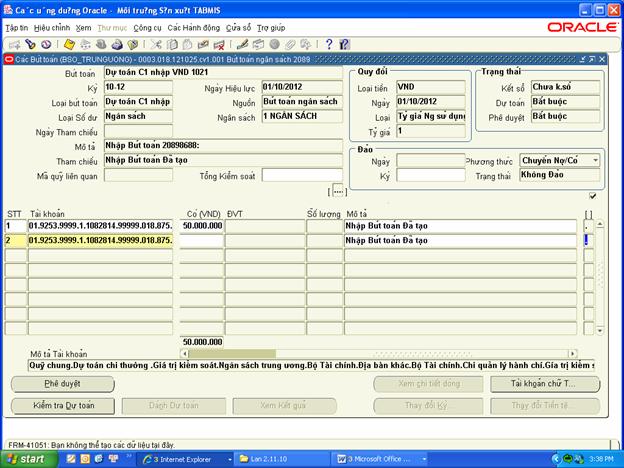Click the Oracle form icon in window title
The image size is (624, 468).
(x=9, y=59)
